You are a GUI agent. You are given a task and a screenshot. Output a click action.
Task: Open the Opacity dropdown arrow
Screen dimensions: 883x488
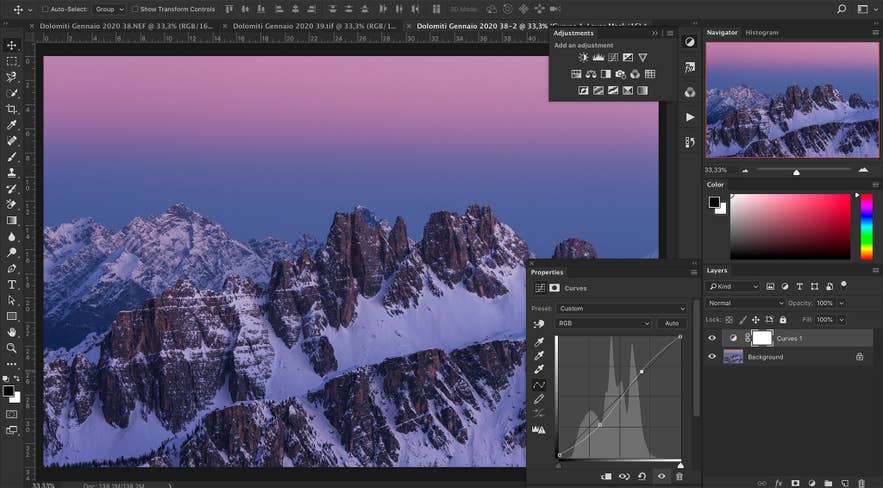pos(841,303)
